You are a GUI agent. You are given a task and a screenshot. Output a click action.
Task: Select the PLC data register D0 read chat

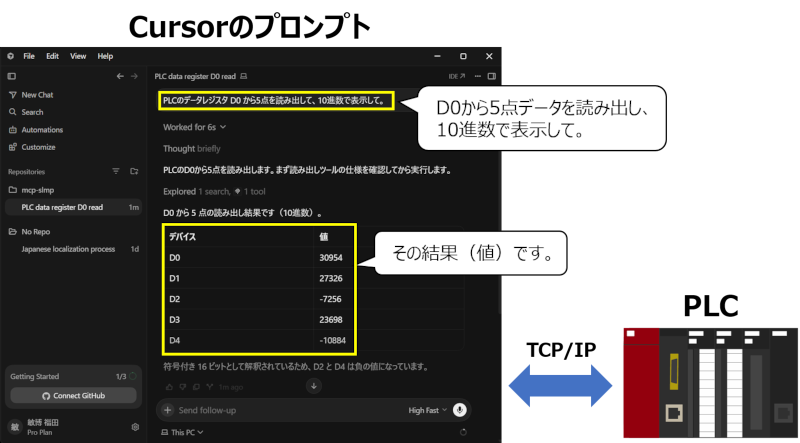(x=73, y=207)
